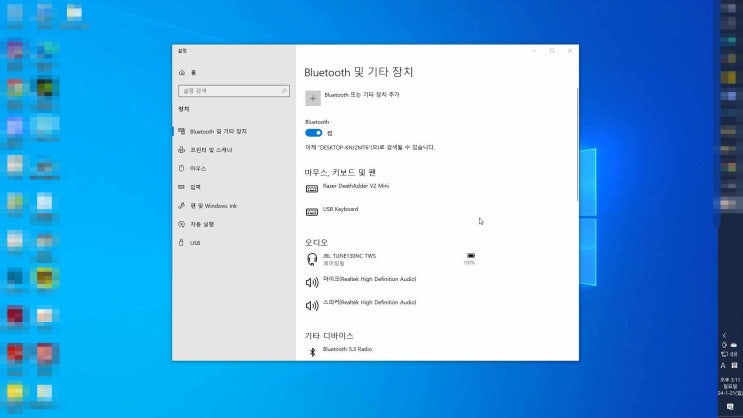The image size is (743, 418).
Task: Select the JBL TUNE130NC TWS headset
Action: 349,259
